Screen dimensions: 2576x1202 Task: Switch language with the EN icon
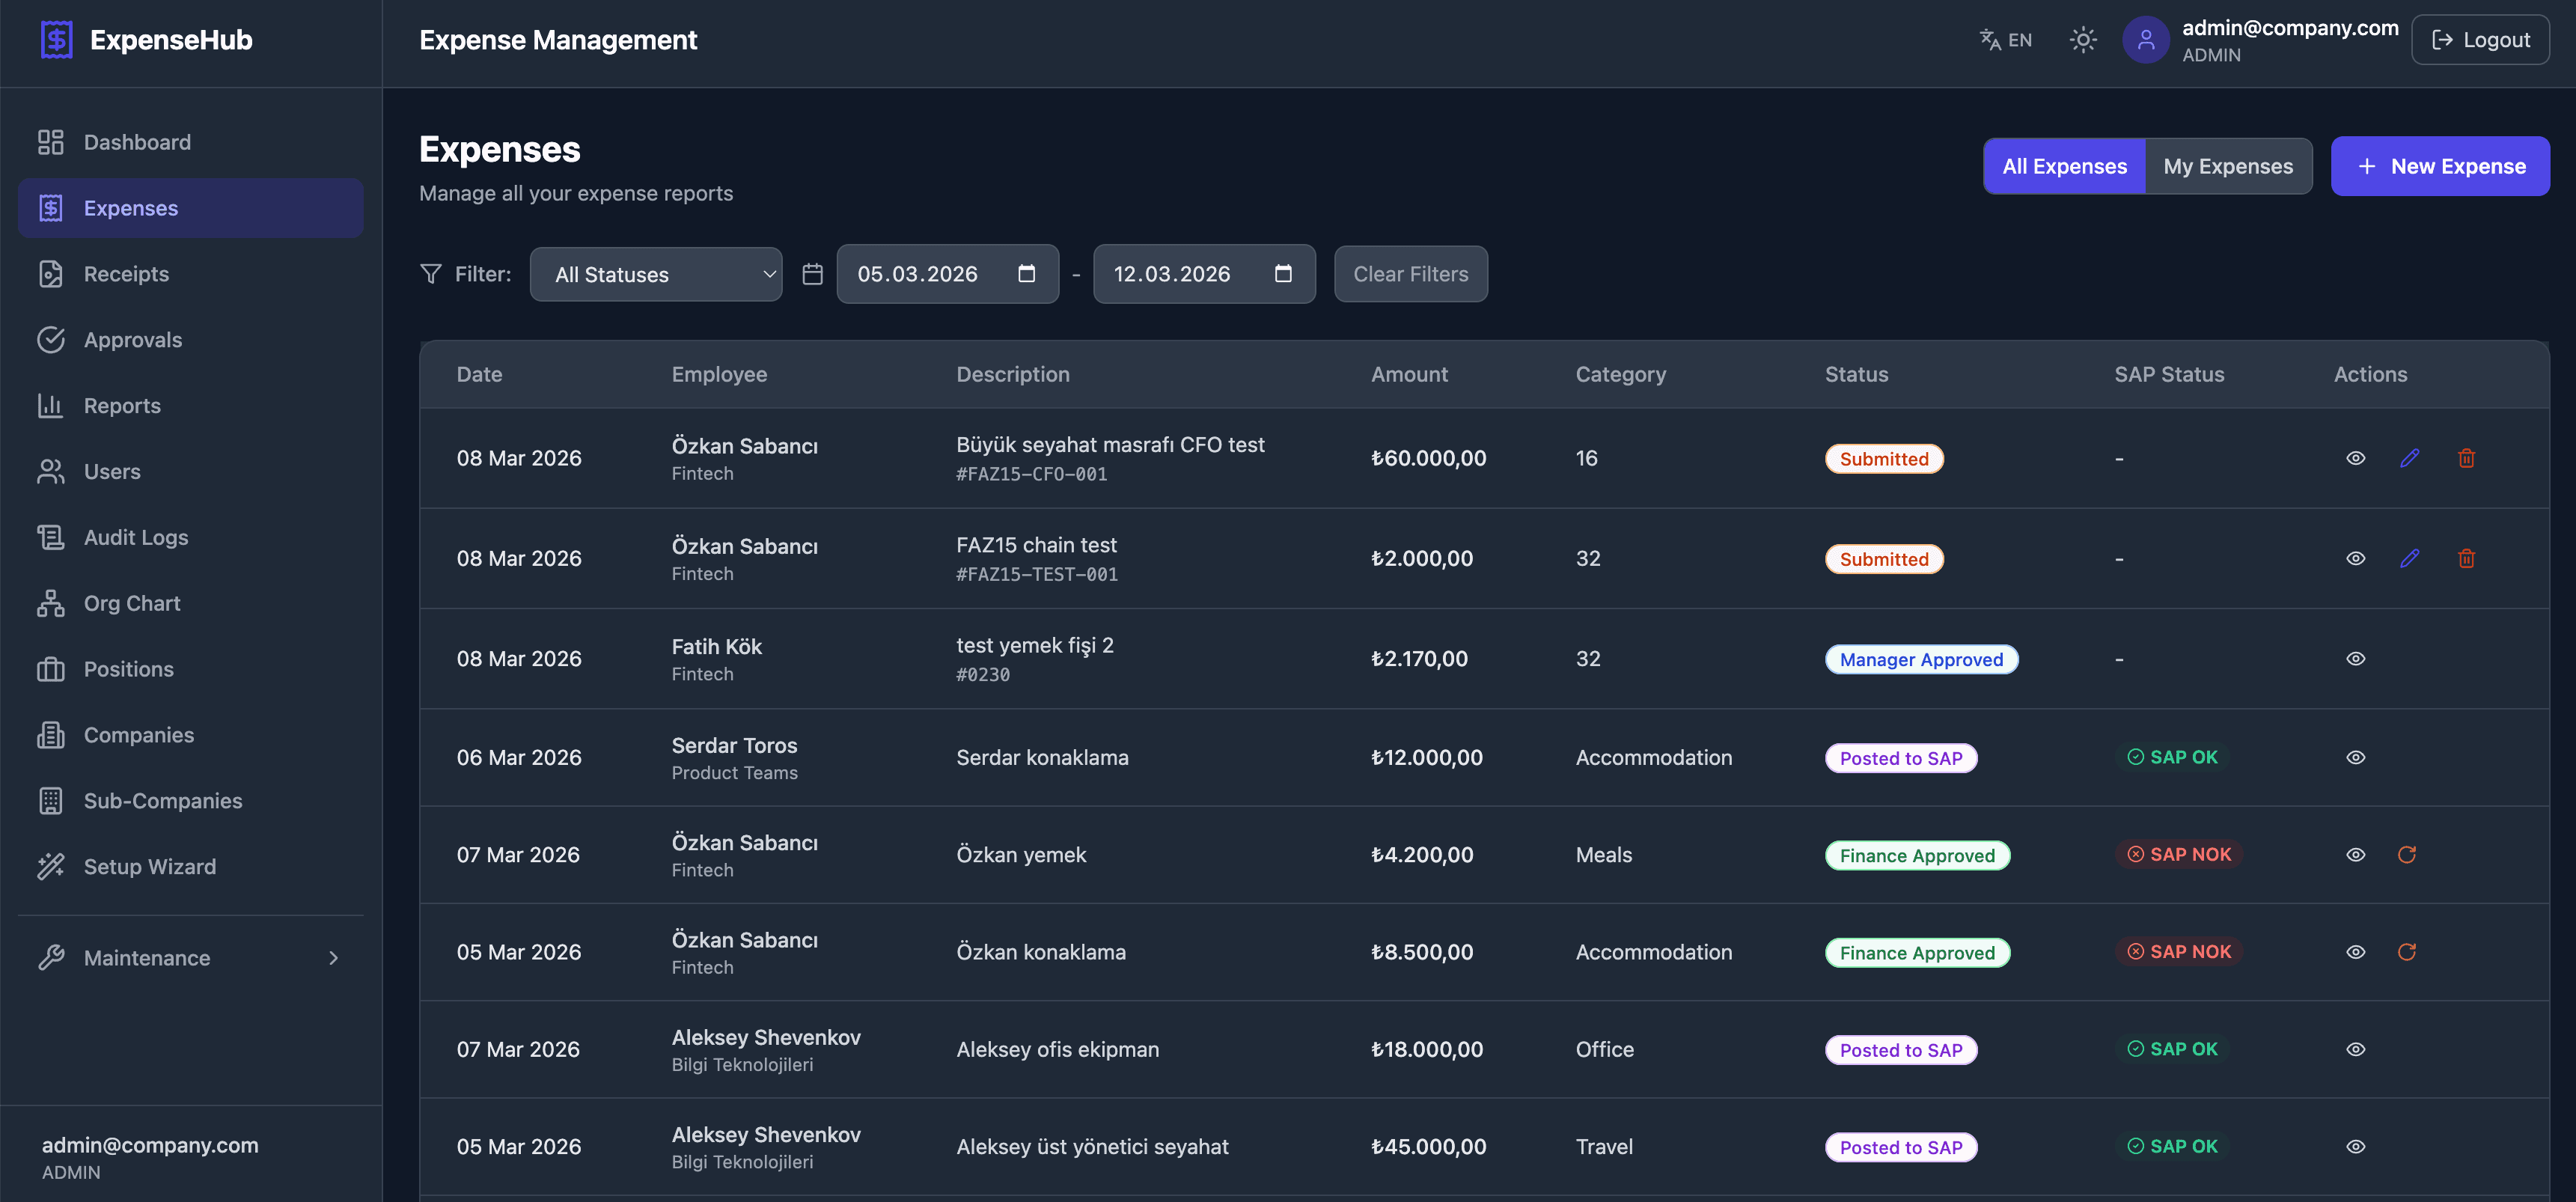click(x=2006, y=40)
